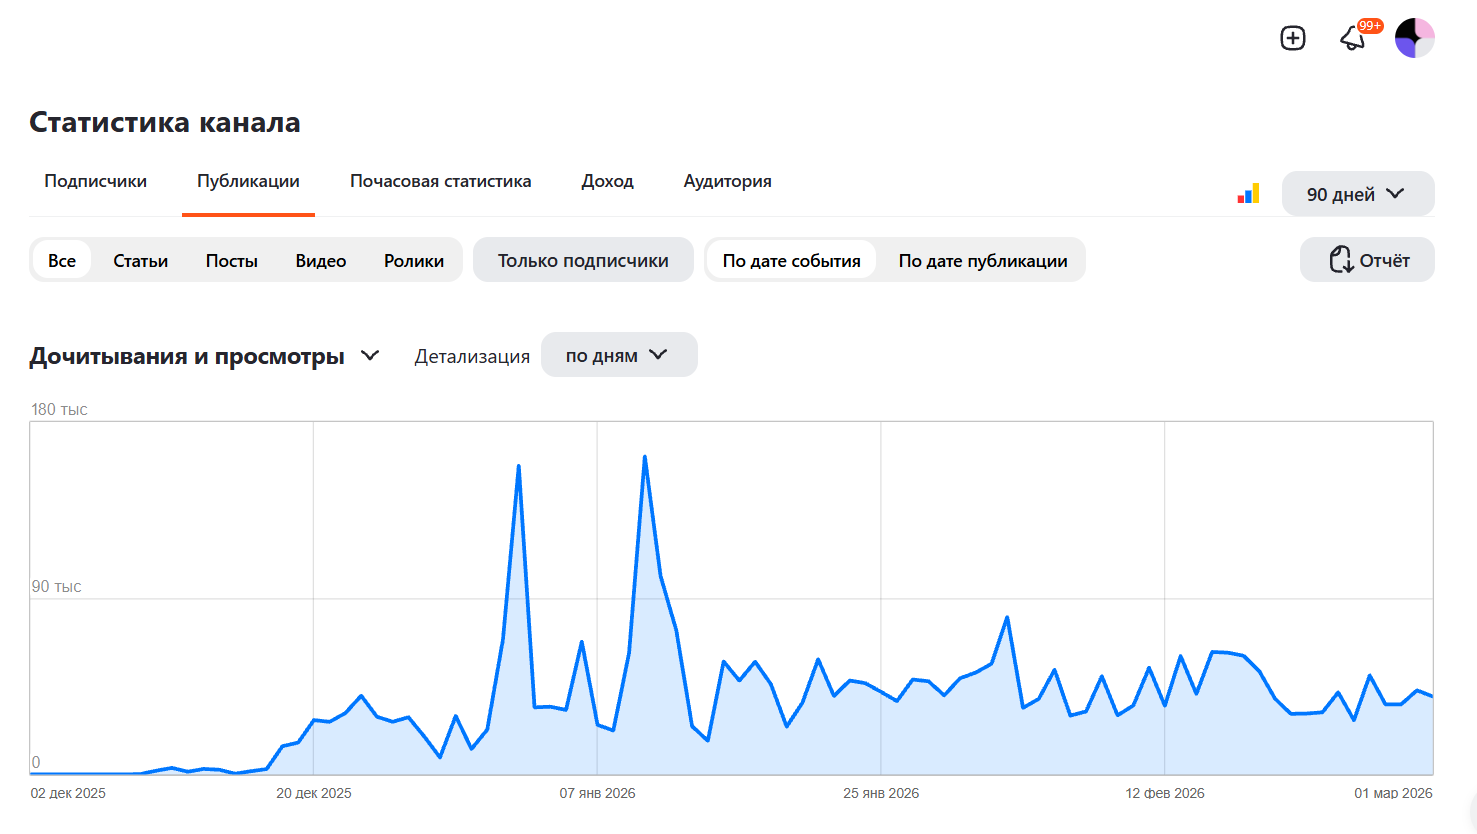1477x834 pixels.
Task: Switch to the Почасовая статистика tab
Action: coord(440,181)
